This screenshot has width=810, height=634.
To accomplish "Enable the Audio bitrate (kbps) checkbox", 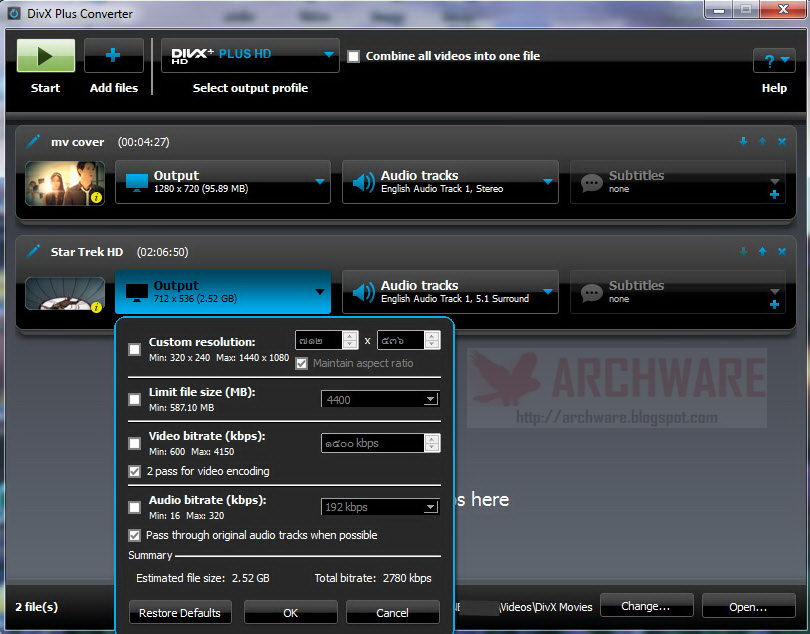I will click(134, 507).
